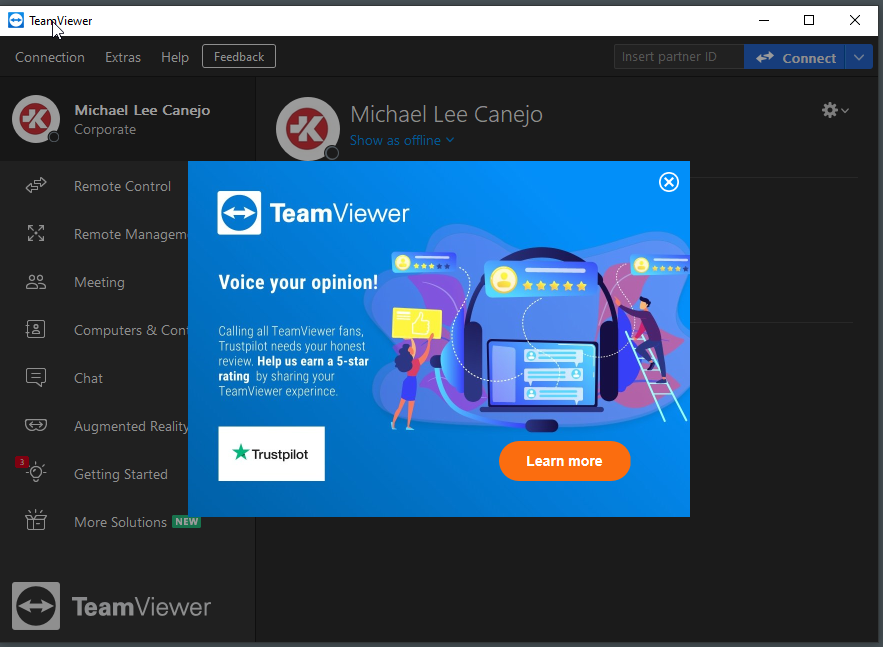Open the Extras menu
Viewport: 883px width, 647px height.
coord(123,57)
